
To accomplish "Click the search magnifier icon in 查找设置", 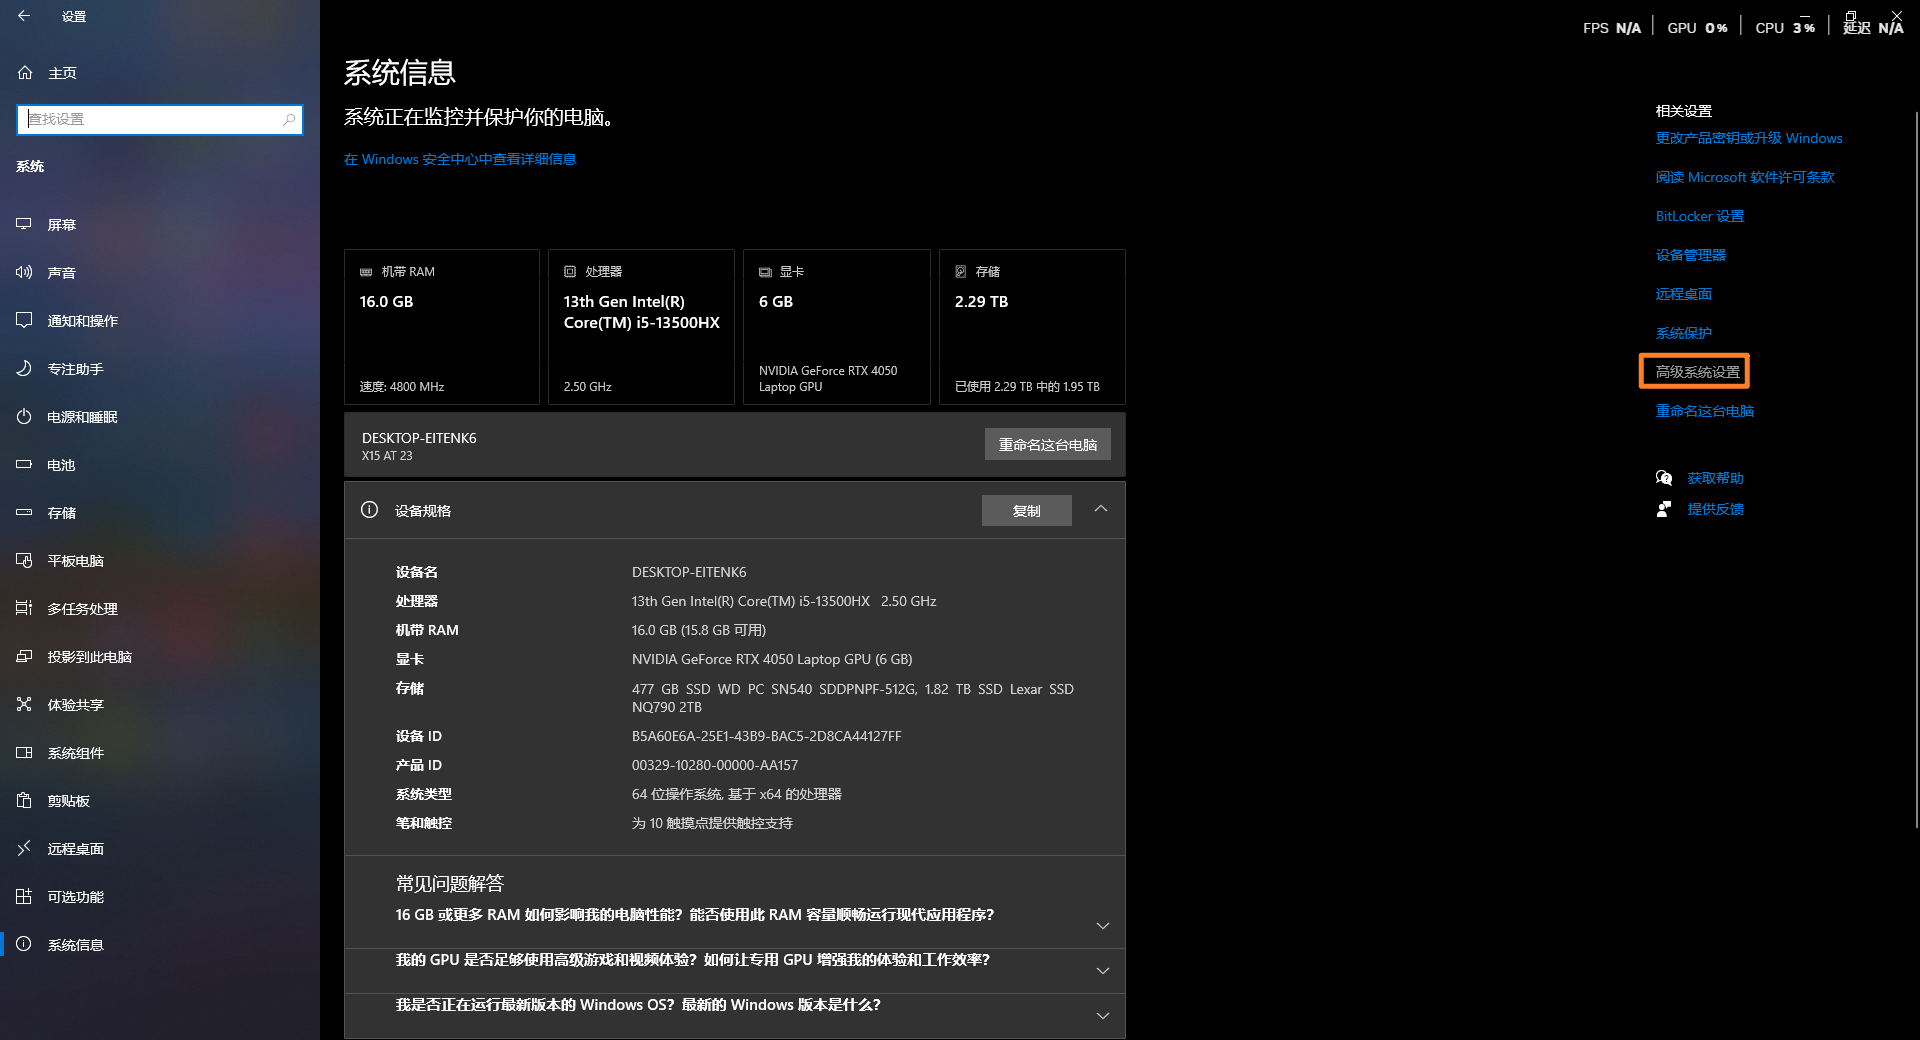I will [289, 119].
